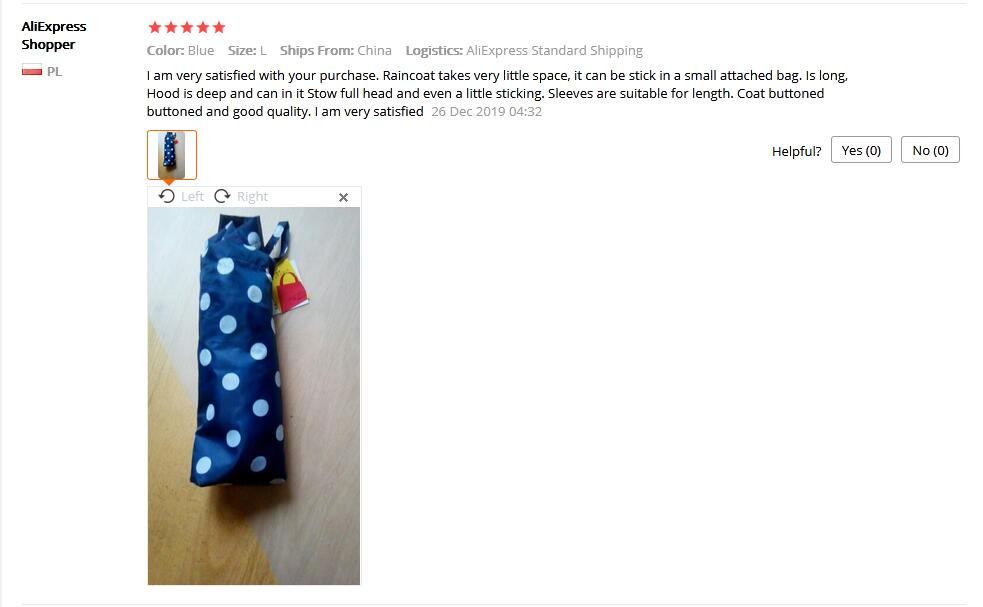Click the "Left" rotate label
The height and width of the screenshot is (607, 983).
[192, 197]
